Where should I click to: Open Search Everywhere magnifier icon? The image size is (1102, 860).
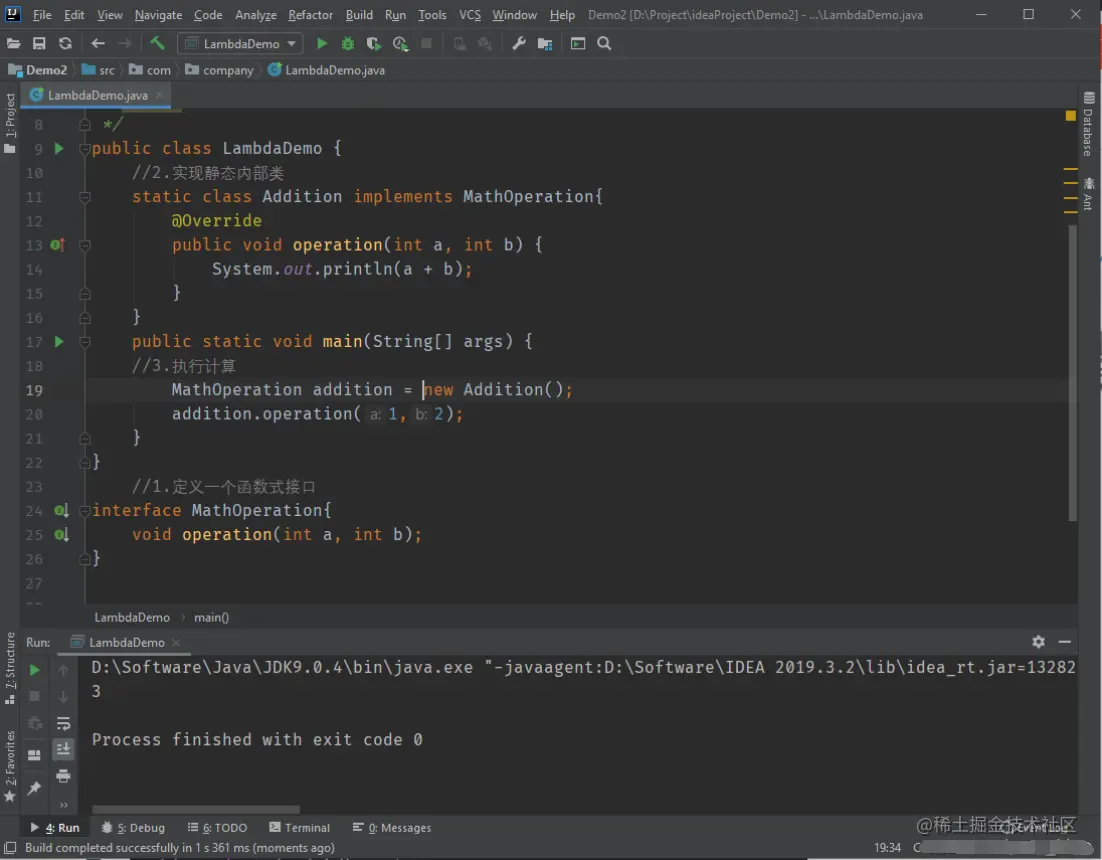[604, 44]
